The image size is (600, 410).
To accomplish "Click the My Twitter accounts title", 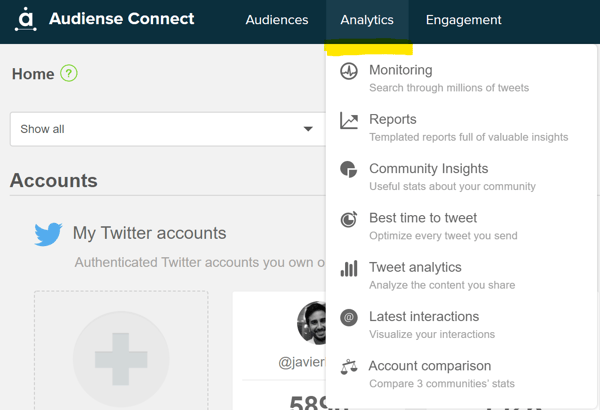I will [149, 233].
